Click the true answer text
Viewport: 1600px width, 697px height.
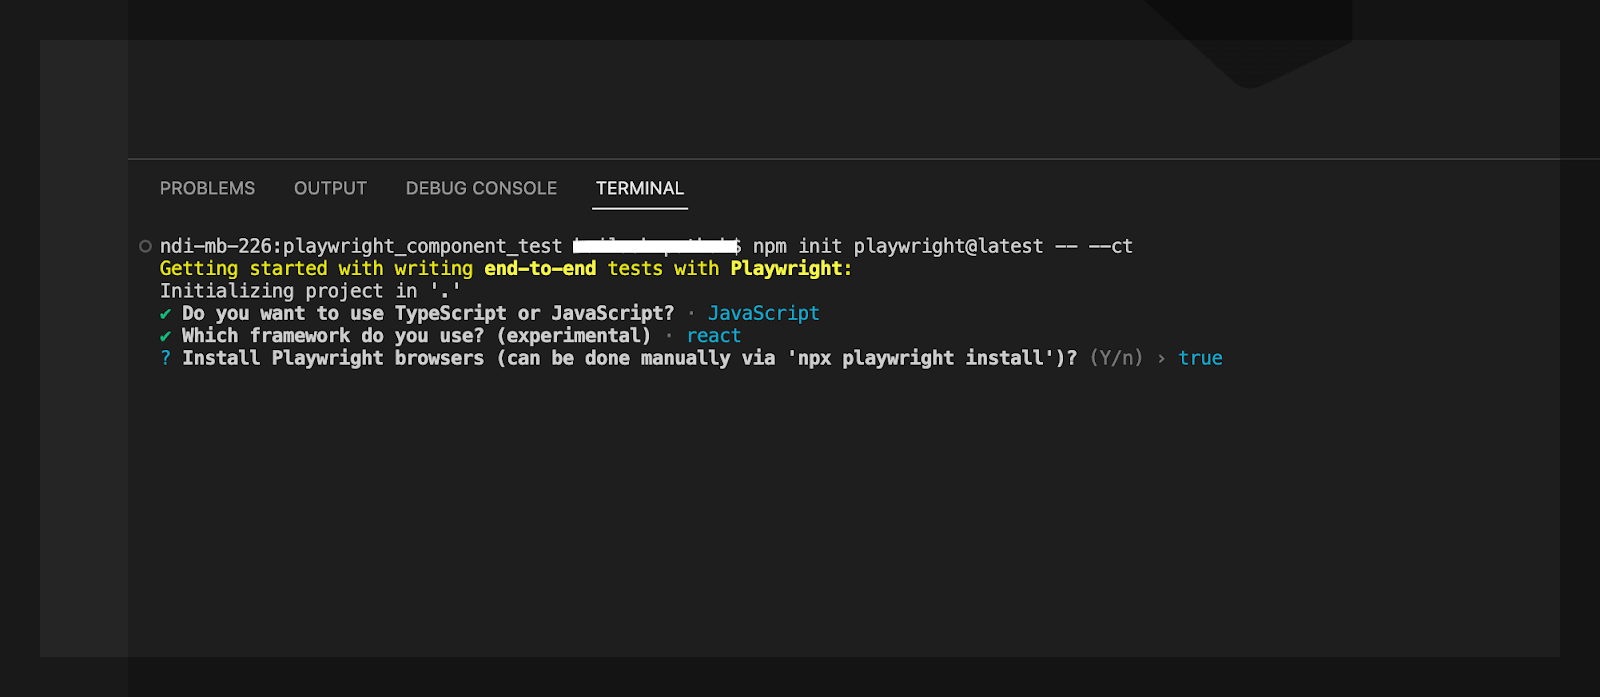point(1201,358)
